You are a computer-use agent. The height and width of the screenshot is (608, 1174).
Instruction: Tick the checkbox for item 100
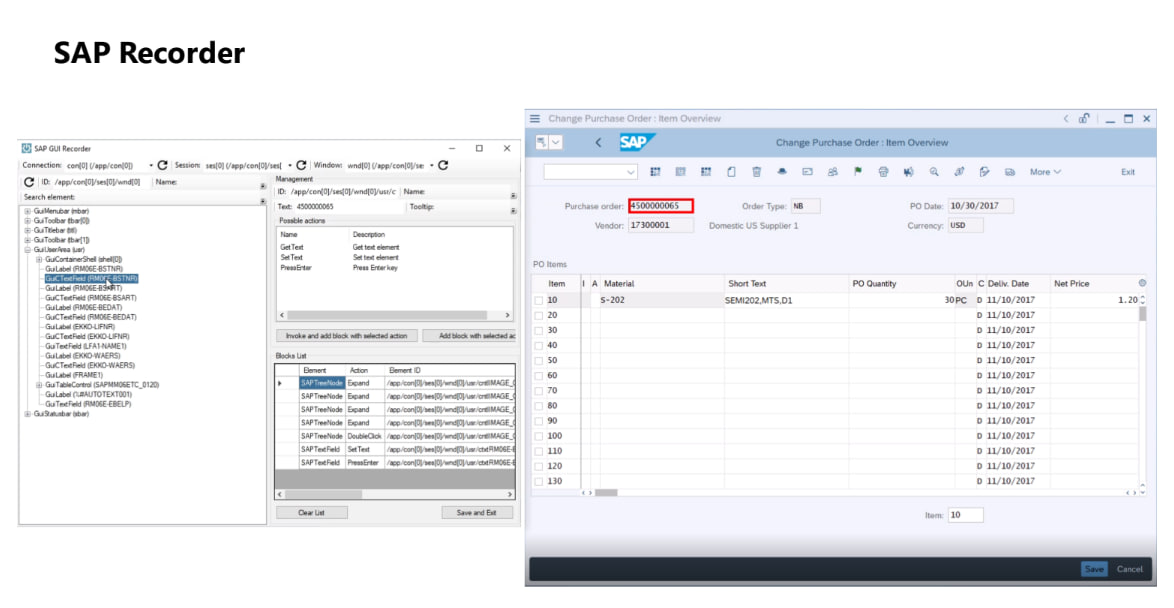click(x=538, y=436)
